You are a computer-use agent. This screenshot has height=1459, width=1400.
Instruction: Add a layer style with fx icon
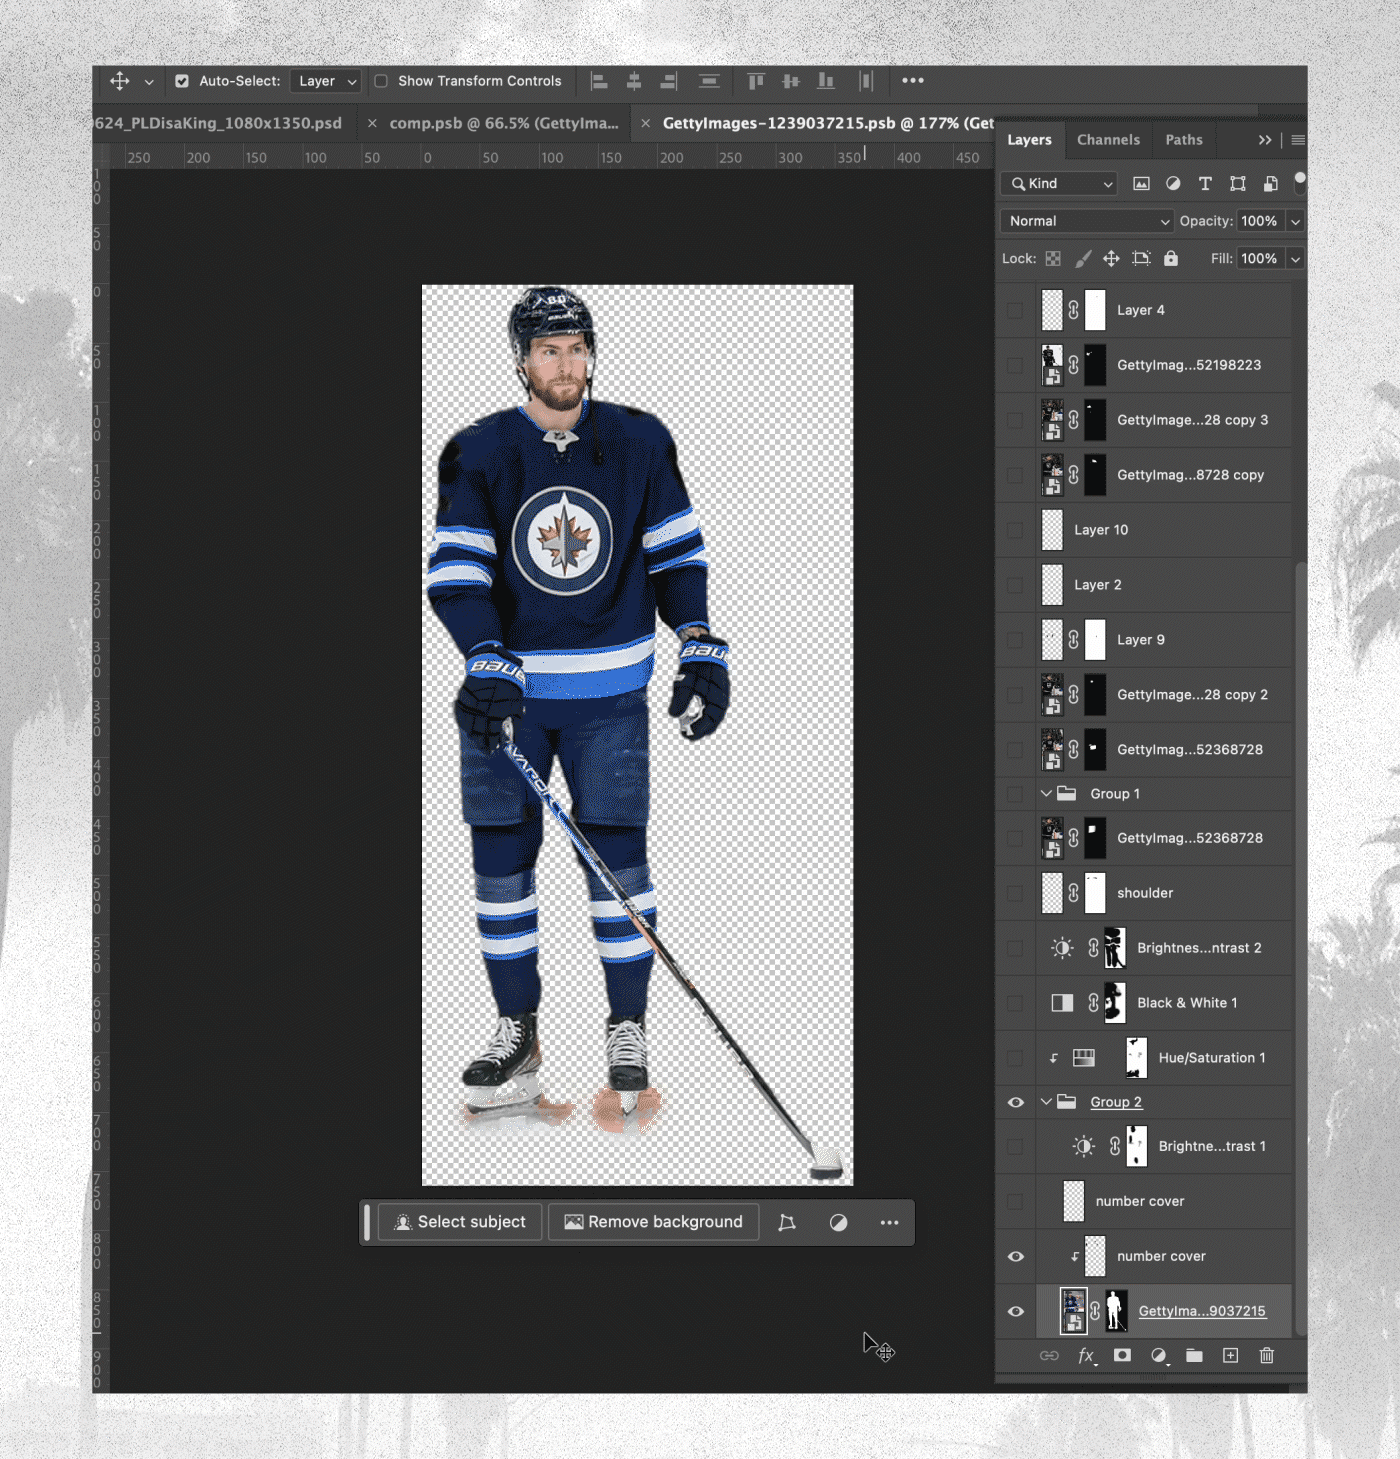(x=1087, y=1356)
